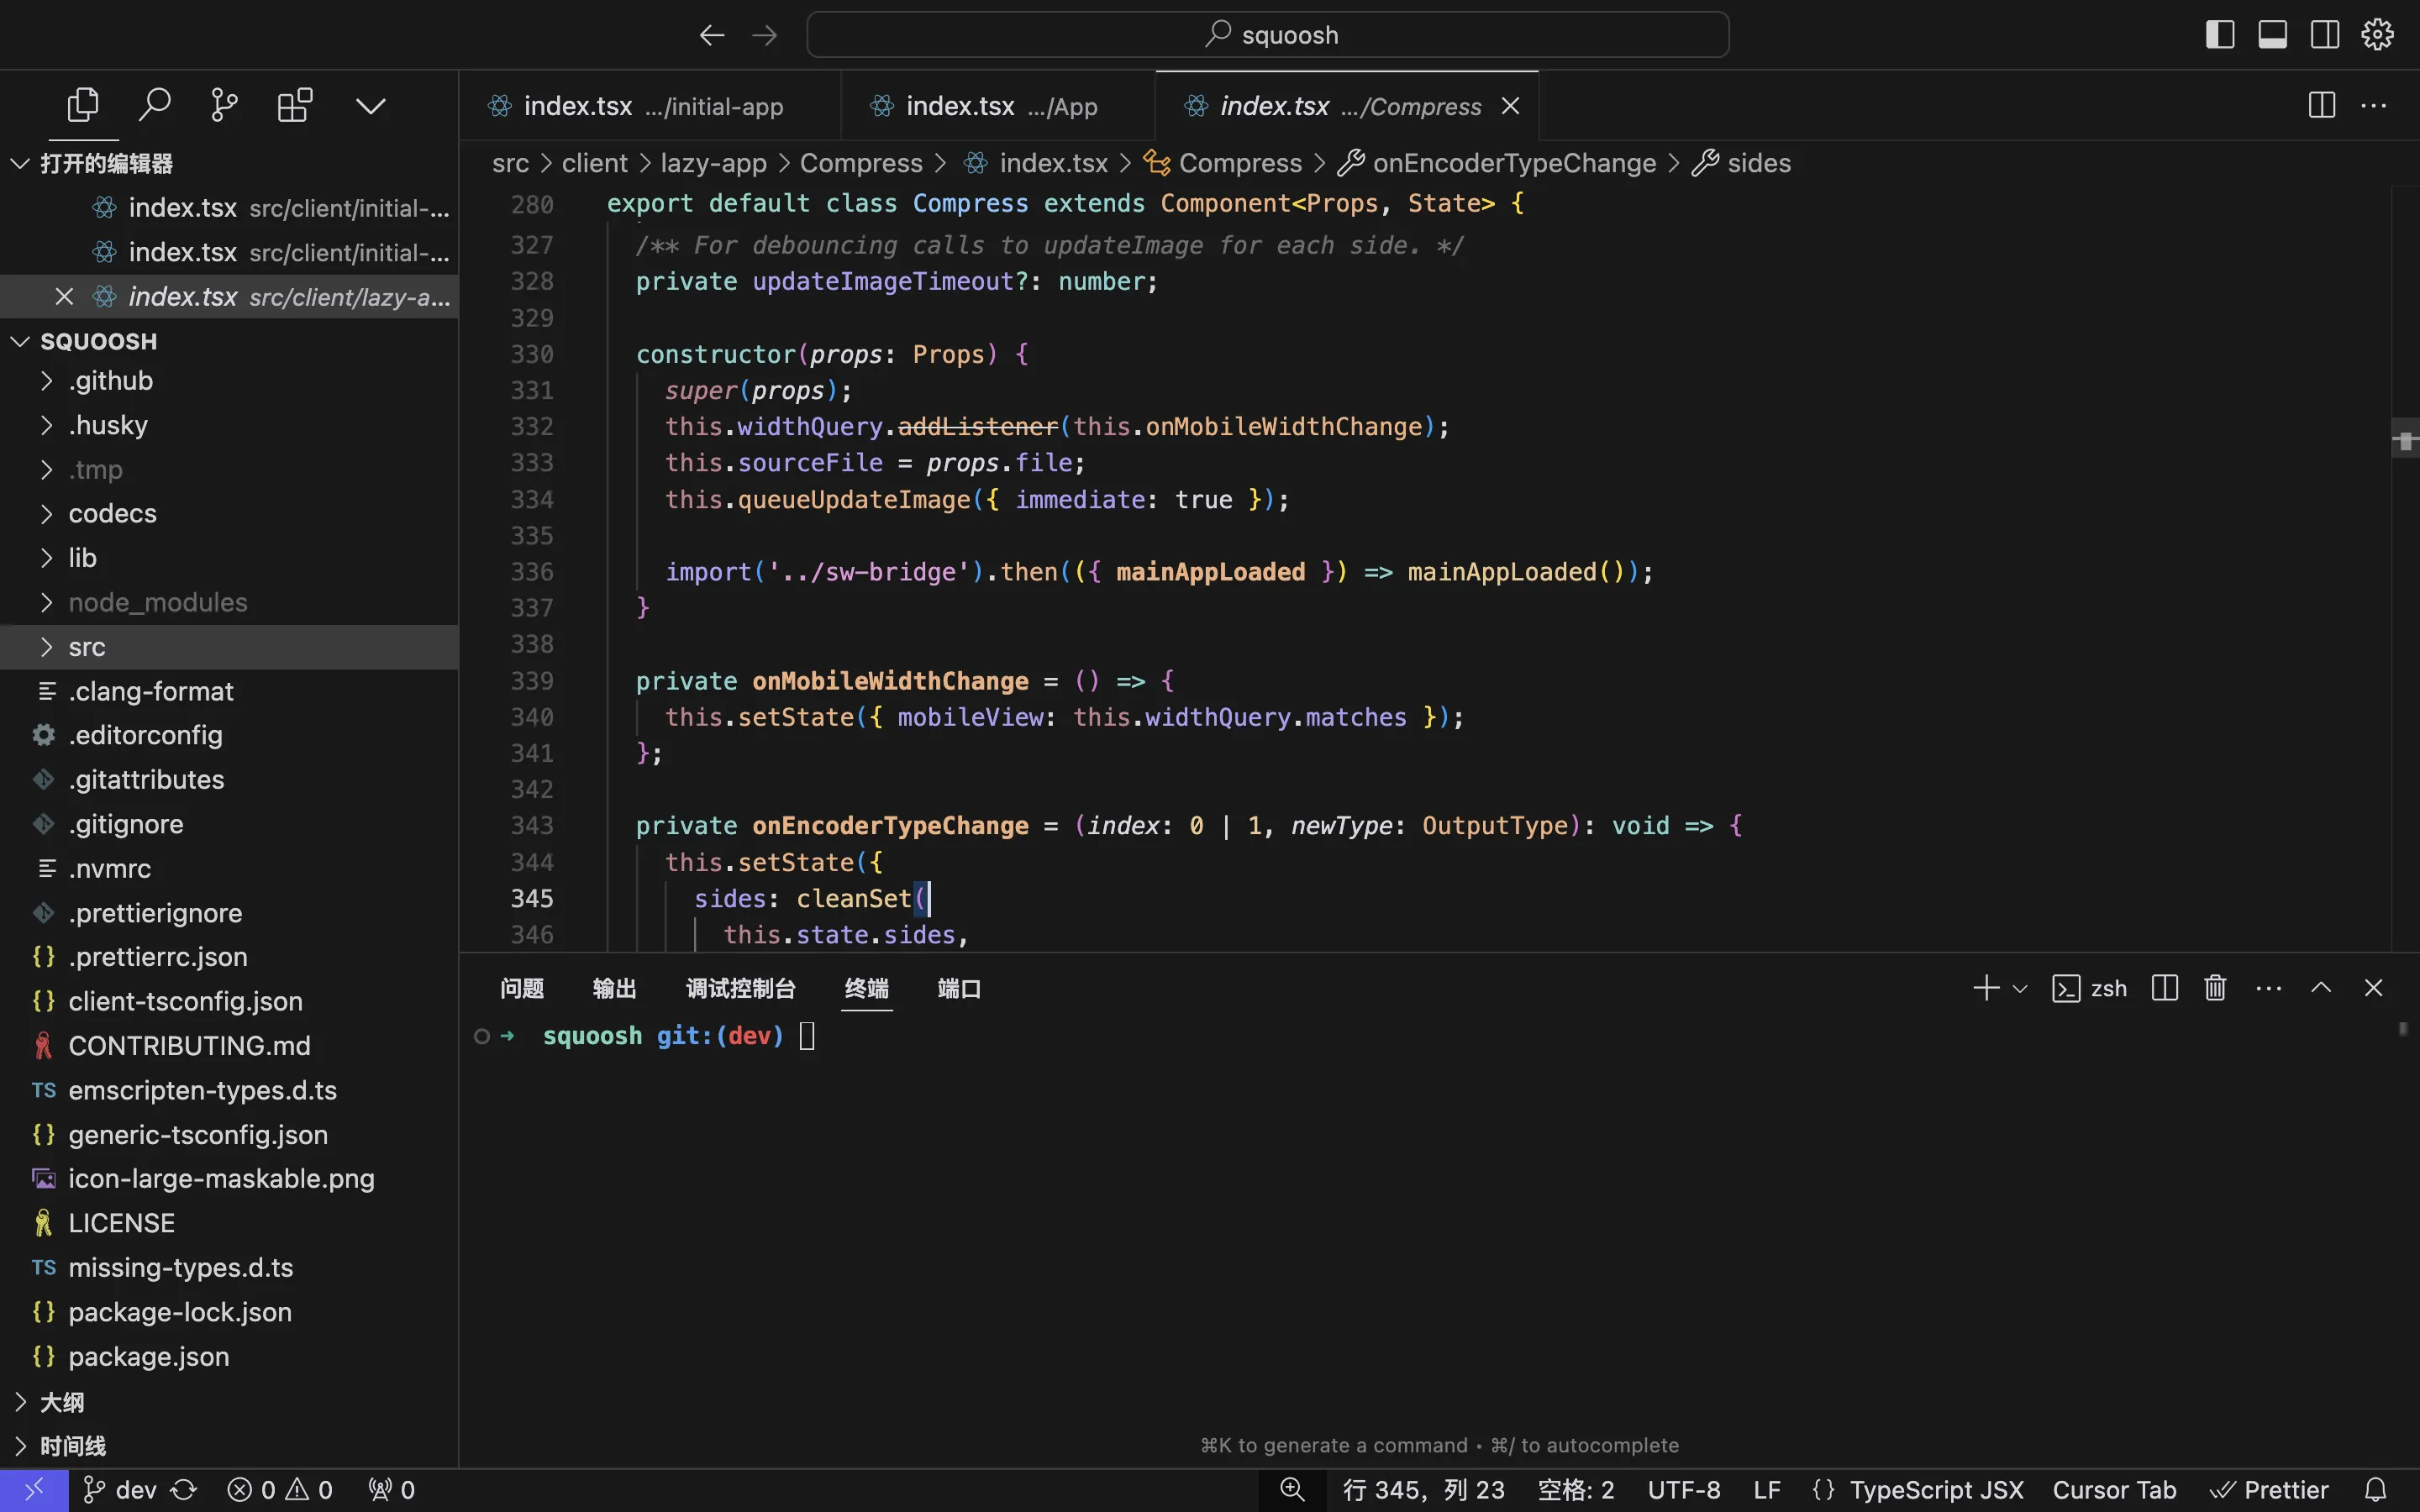Expand the 大纲 outline section
The width and height of the screenshot is (2420, 1512).
[x=61, y=1400]
